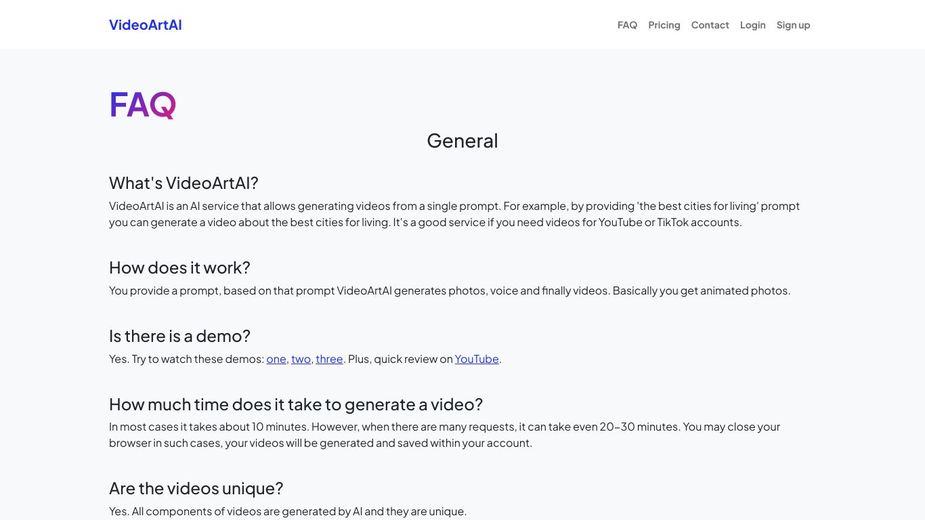
Task: Open demo link "two"
Action: click(301, 359)
